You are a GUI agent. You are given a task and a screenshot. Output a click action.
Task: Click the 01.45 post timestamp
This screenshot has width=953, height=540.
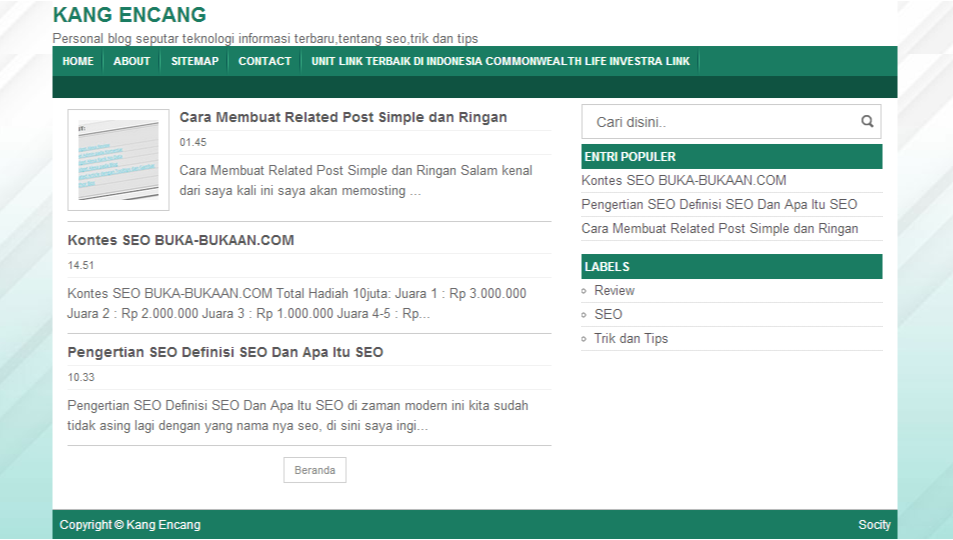coord(193,142)
